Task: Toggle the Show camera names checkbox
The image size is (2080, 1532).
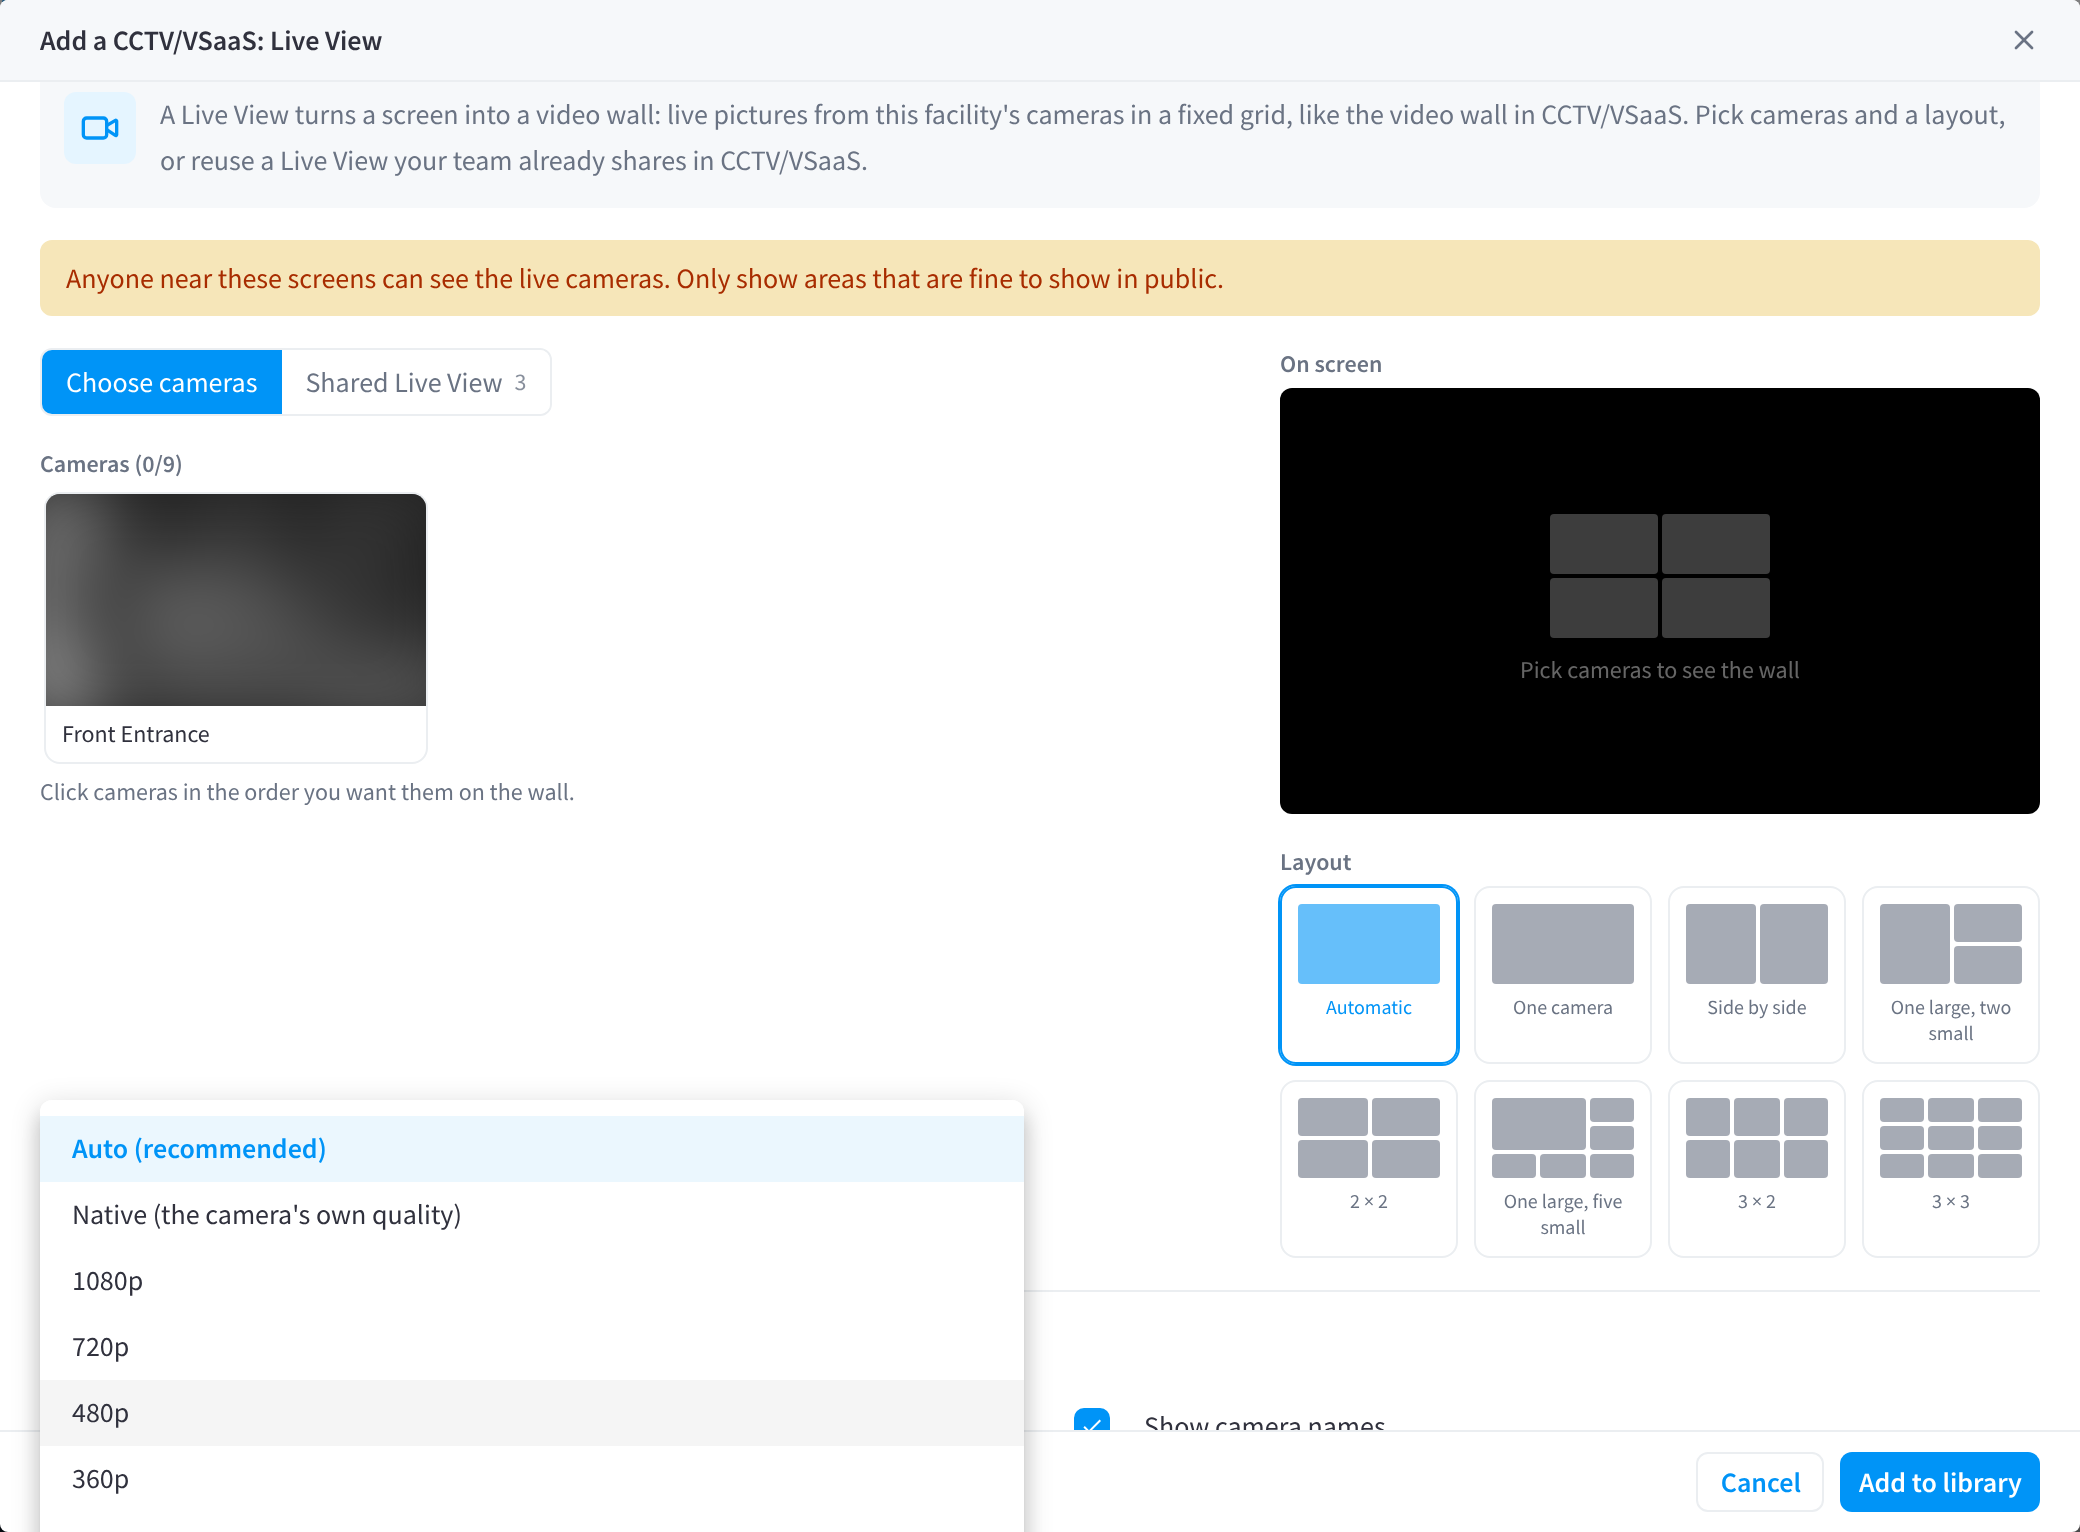Action: [x=1092, y=1420]
